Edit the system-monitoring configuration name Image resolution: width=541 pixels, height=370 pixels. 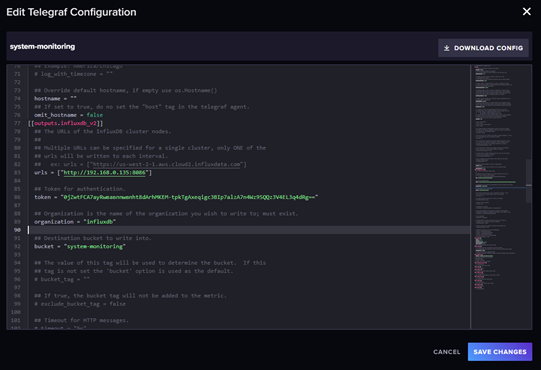click(x=42, y=47)
